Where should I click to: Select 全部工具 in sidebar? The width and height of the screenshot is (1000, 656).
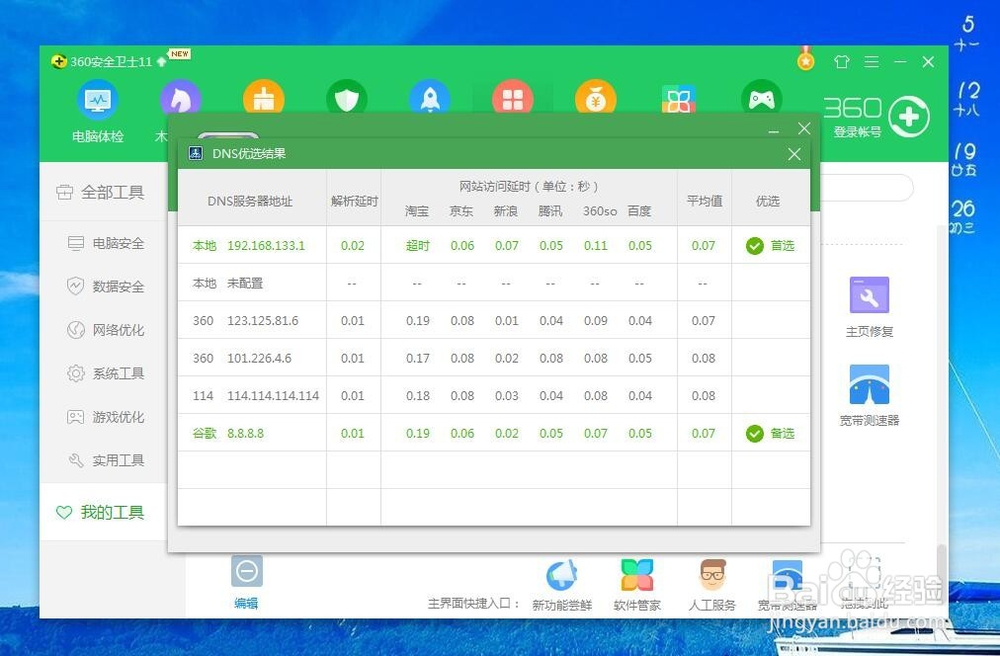pos(101,192)
